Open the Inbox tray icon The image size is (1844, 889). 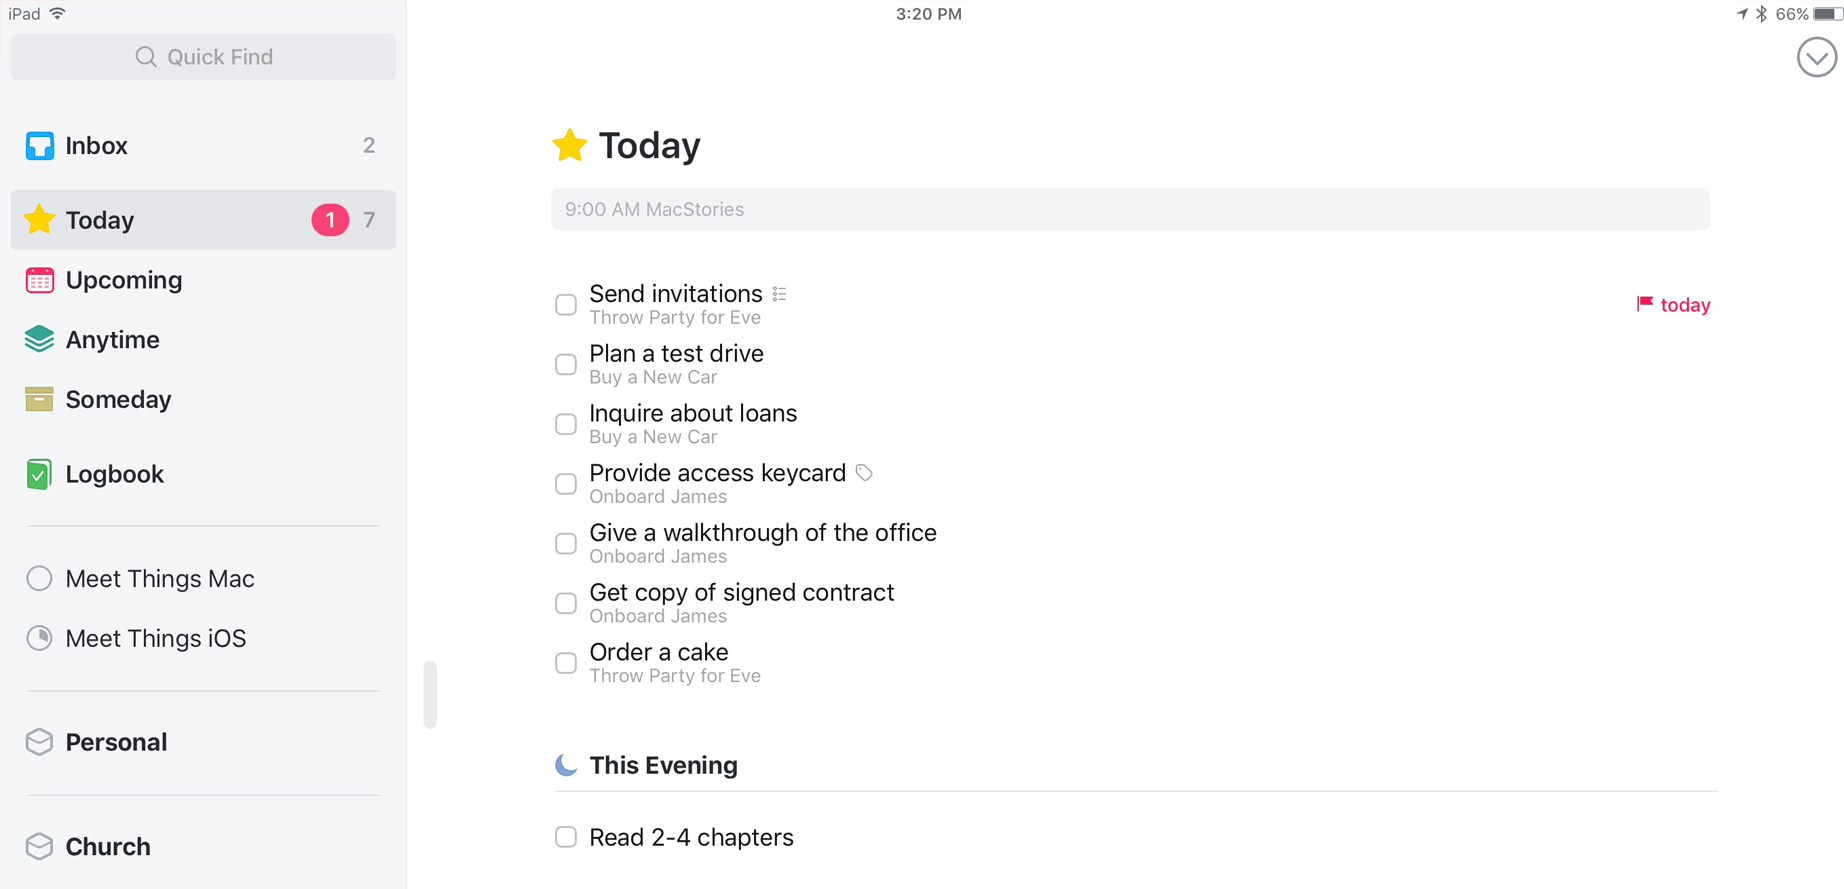click(39, 146)
